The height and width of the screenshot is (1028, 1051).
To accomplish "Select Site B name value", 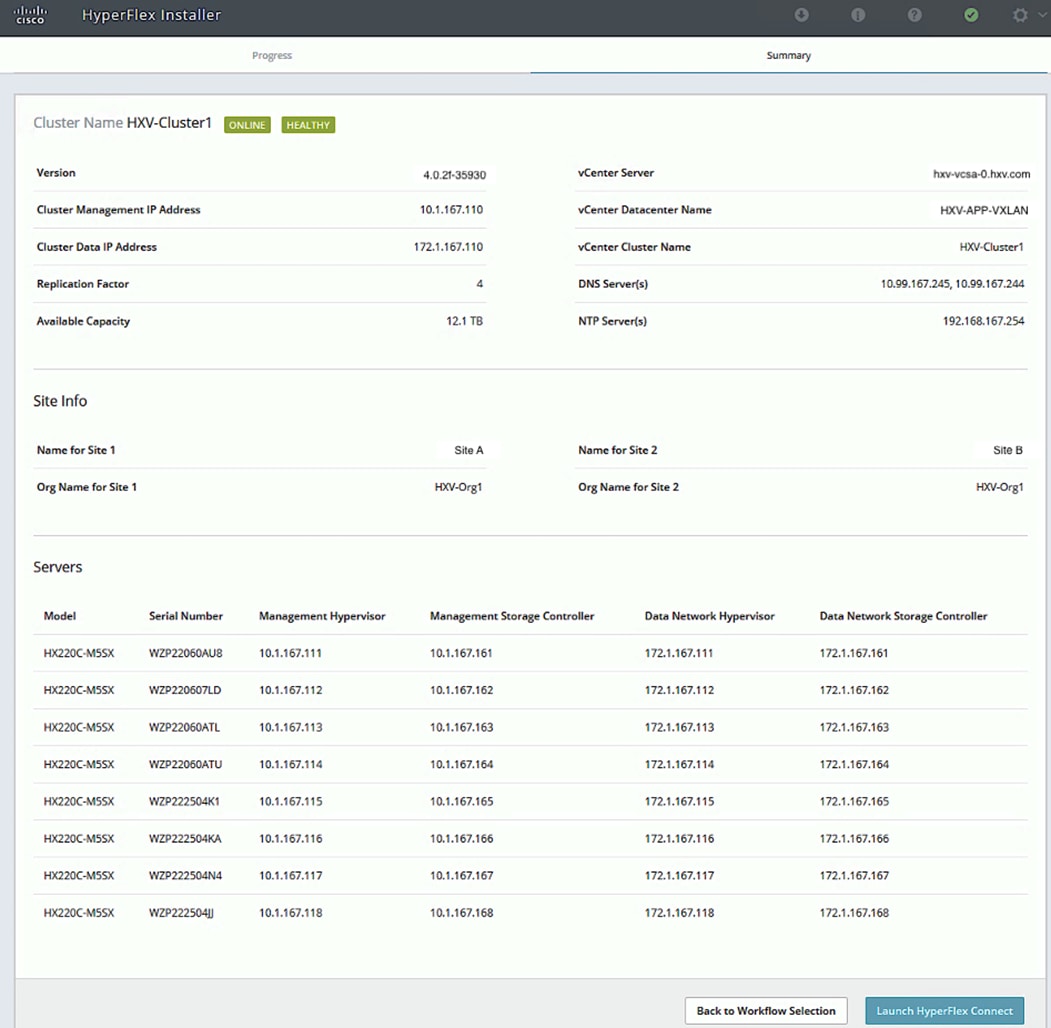I will click(1007, 450).
